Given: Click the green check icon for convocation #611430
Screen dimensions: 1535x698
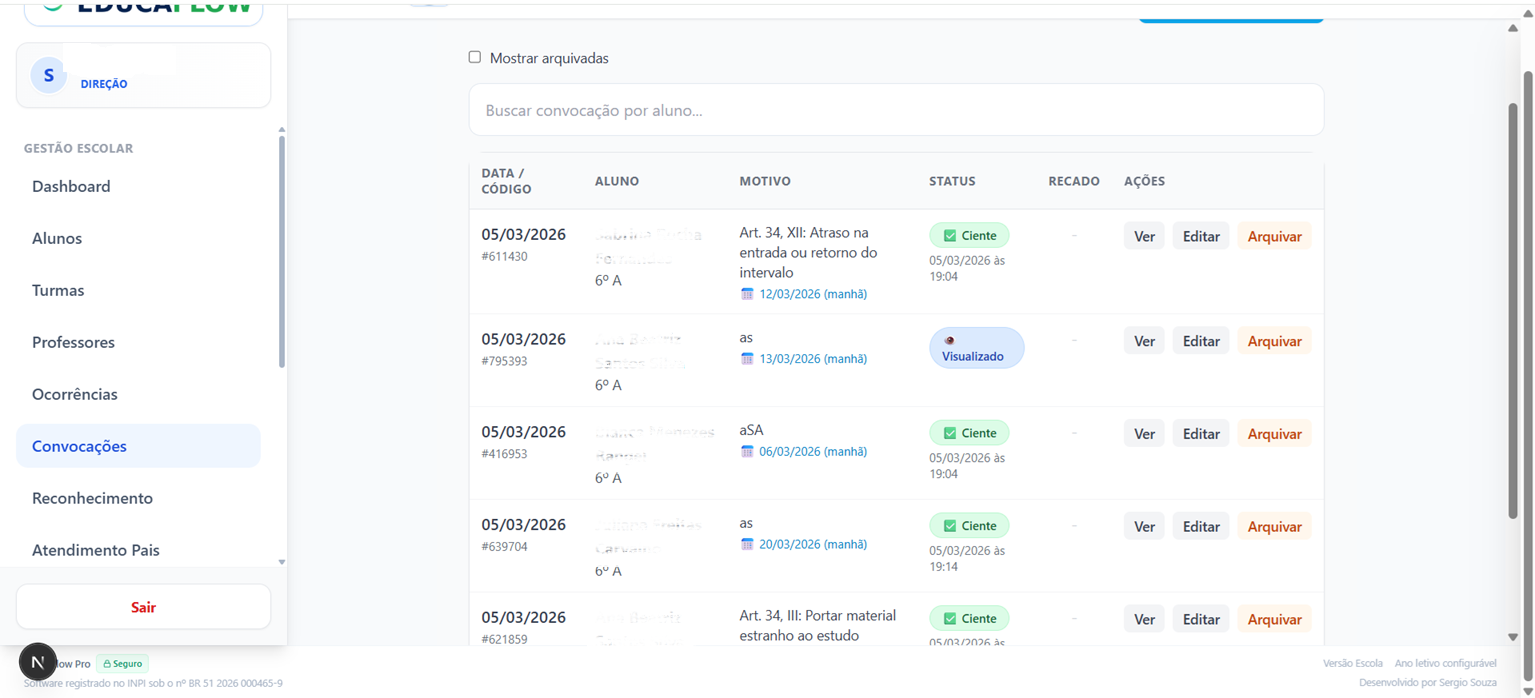Looking at the screenshot, I should pos(950,236).
